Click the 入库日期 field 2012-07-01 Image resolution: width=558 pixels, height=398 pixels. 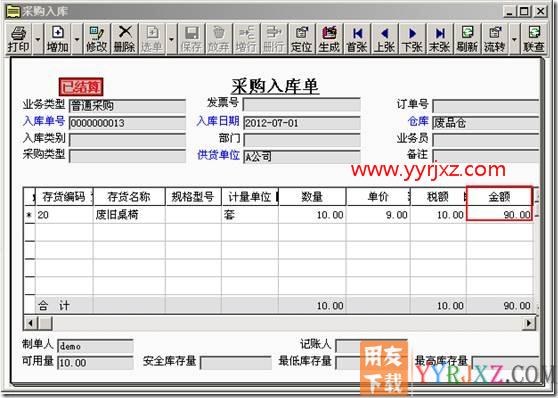pos(302,123)
